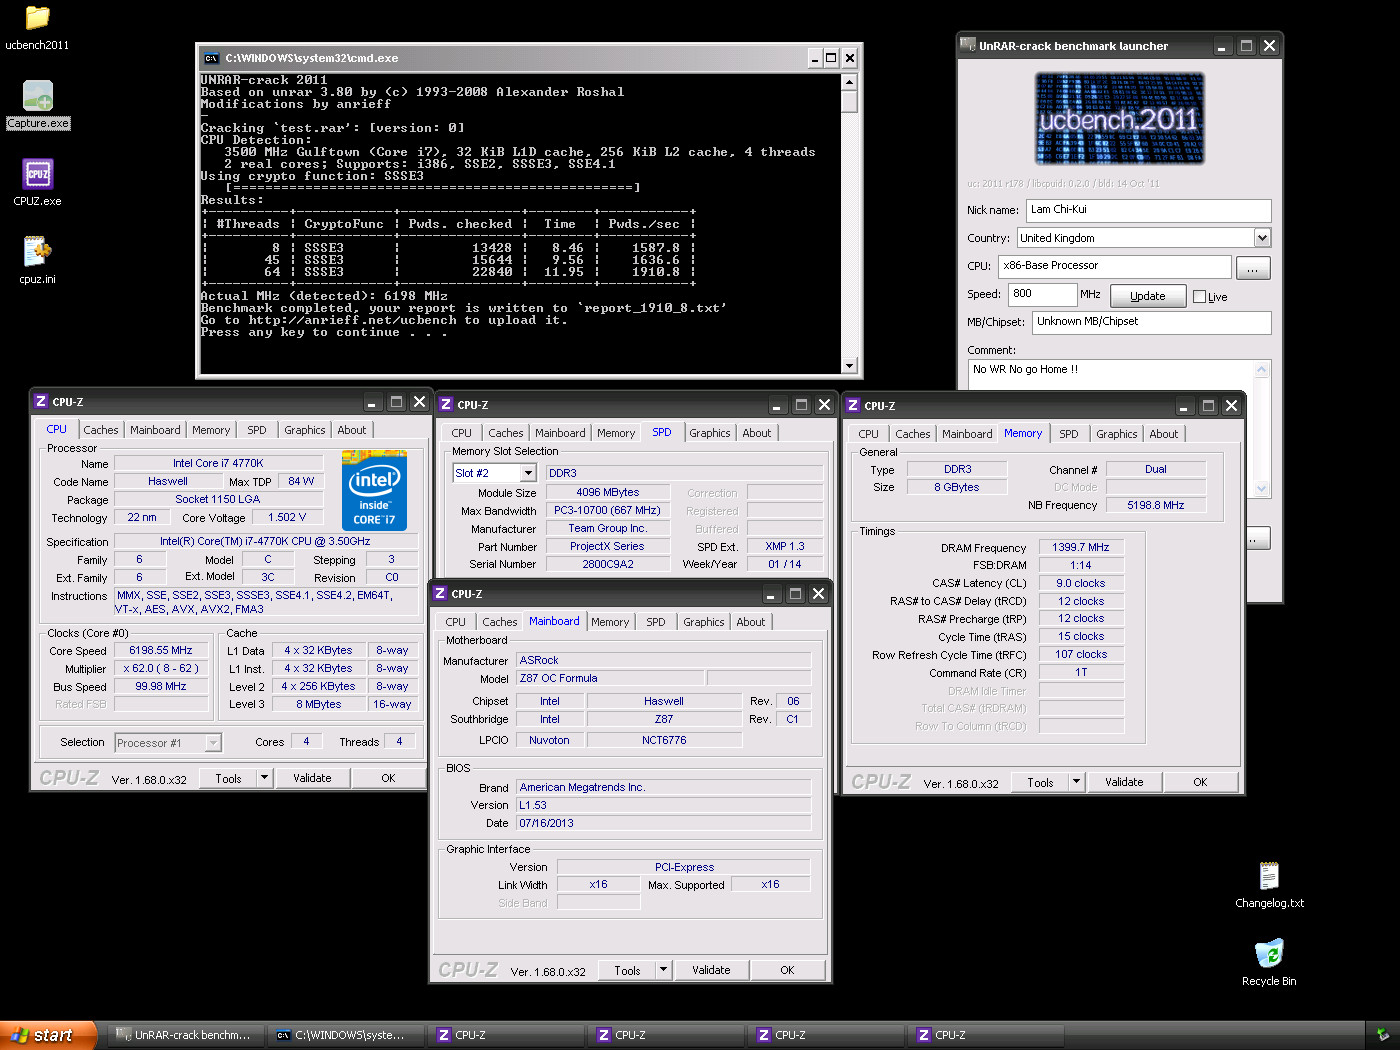Click CPU-Z title icon in Mainboard window
Image resolution: width=1400 pixels, height=1050 pixels.
(x=440, y=593)
